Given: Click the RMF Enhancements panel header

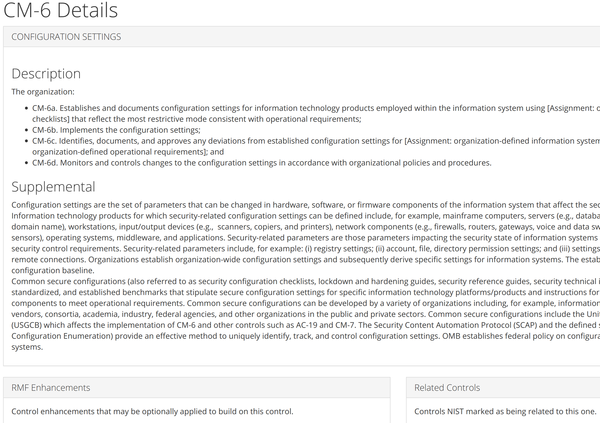Looking at the screenshot, I should coord(47,386).
